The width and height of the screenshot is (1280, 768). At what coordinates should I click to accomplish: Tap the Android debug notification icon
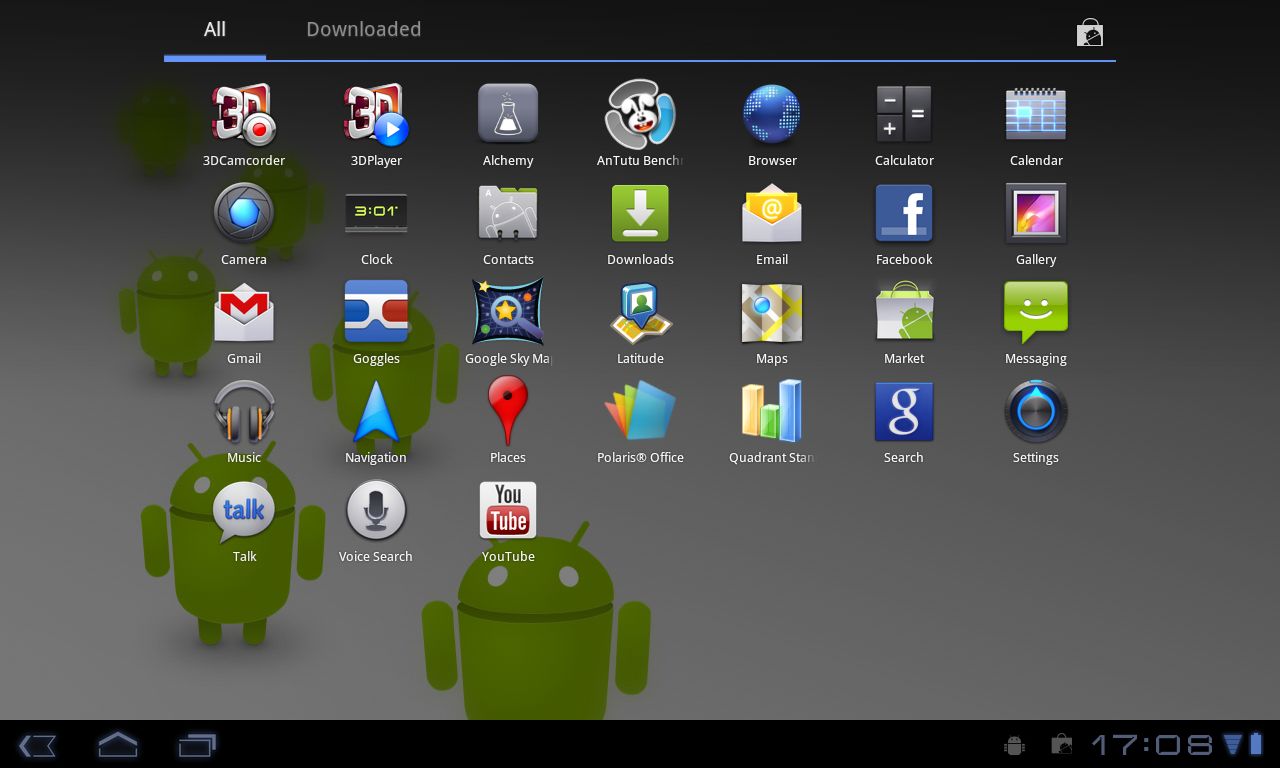[1014, 745]
